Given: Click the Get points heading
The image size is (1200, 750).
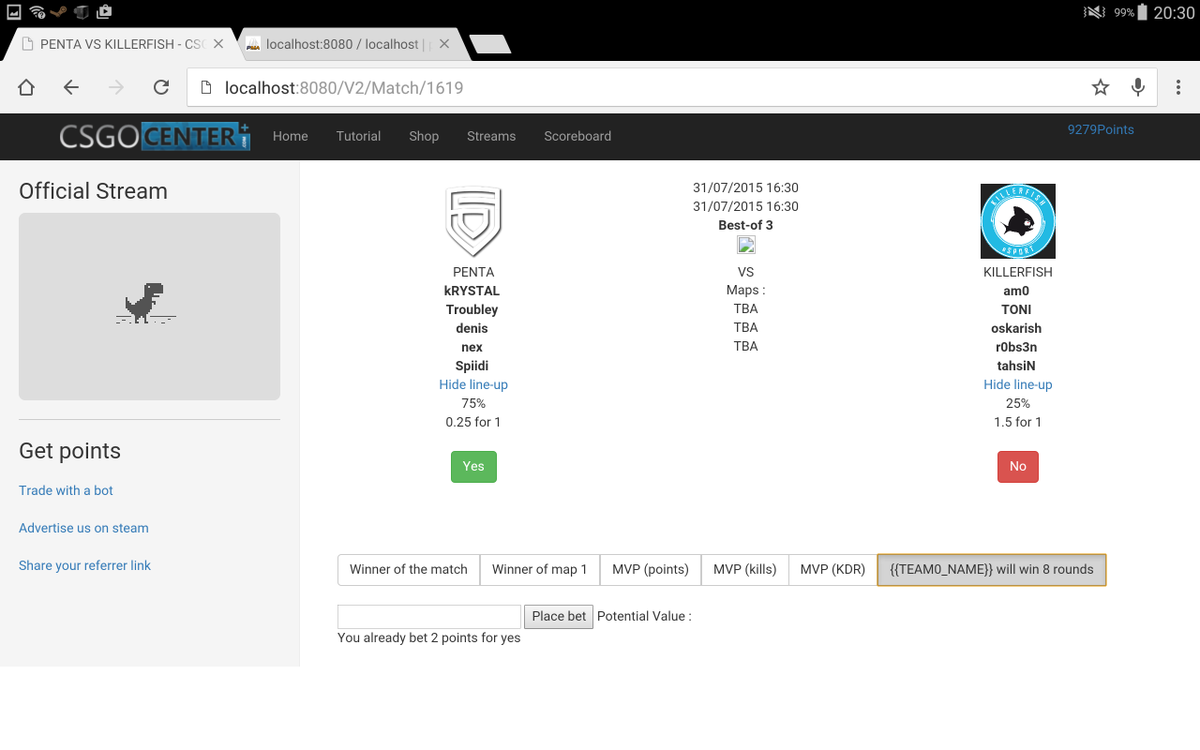Looking at the screenshot, I should [70, 451].
